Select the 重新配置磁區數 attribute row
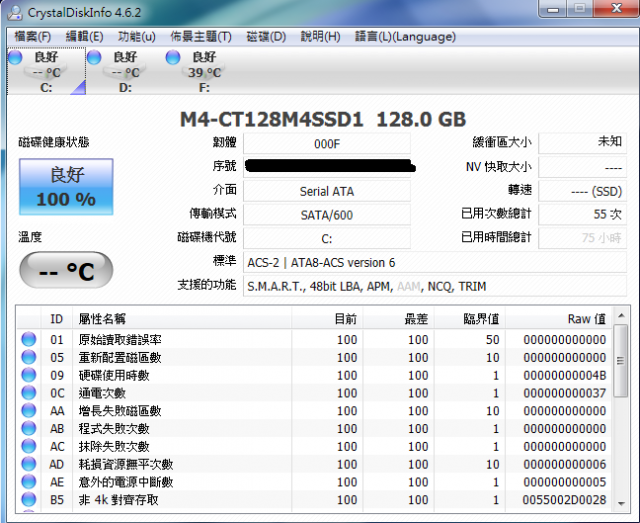 314,357
